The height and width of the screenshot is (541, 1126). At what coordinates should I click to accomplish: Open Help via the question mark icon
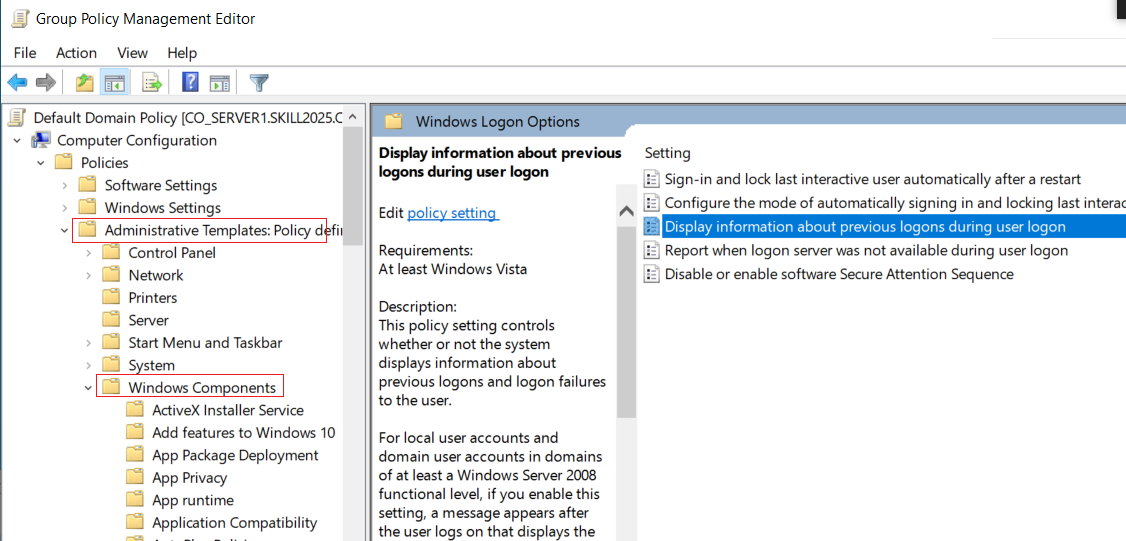pyautogui.click(x=190, y=83)
